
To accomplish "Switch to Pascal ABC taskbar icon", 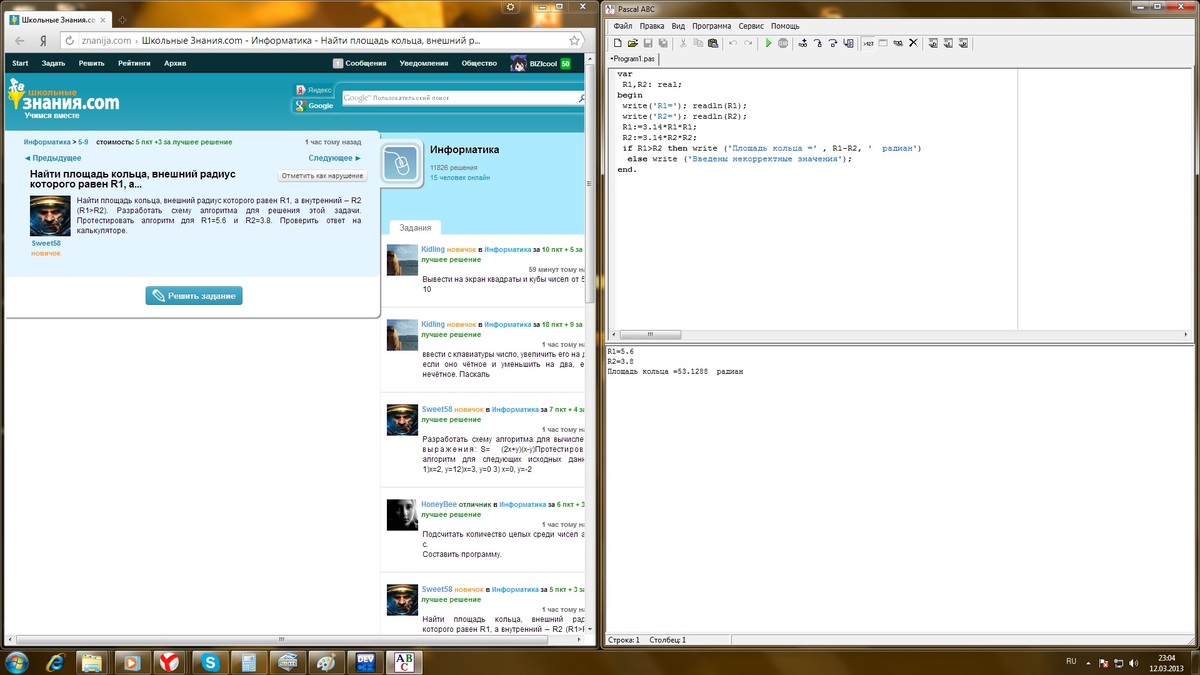I will pyautogui.click(x=404, y=661).
